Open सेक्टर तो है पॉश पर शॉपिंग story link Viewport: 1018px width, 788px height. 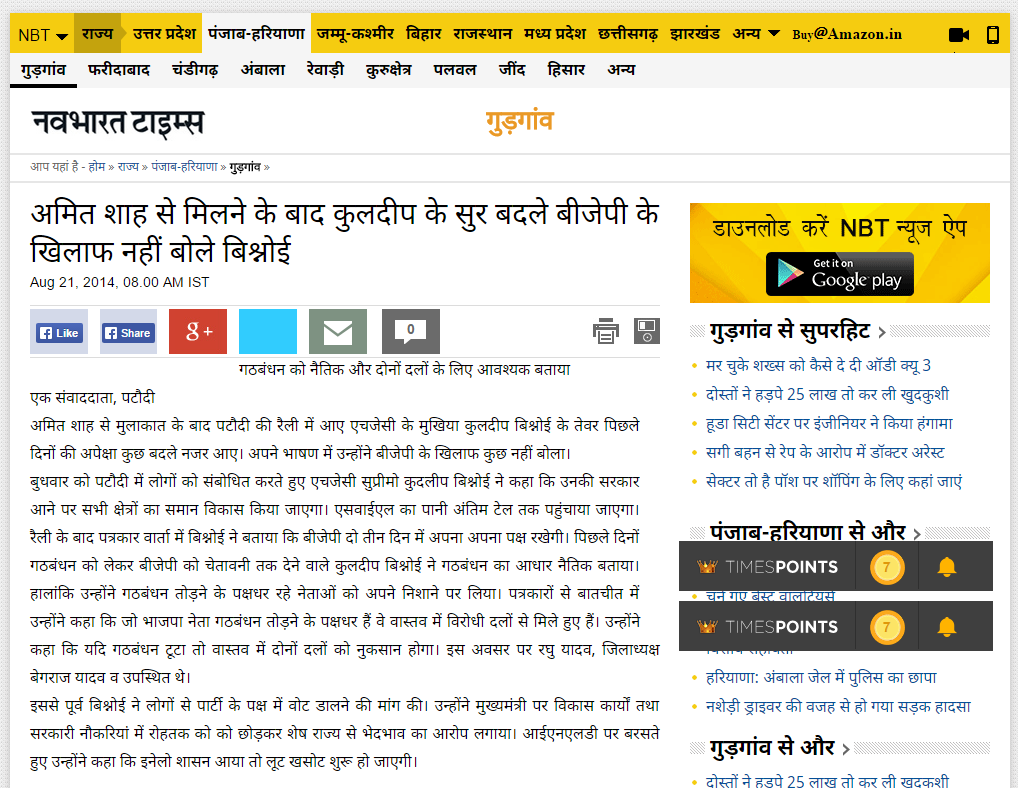834,482
